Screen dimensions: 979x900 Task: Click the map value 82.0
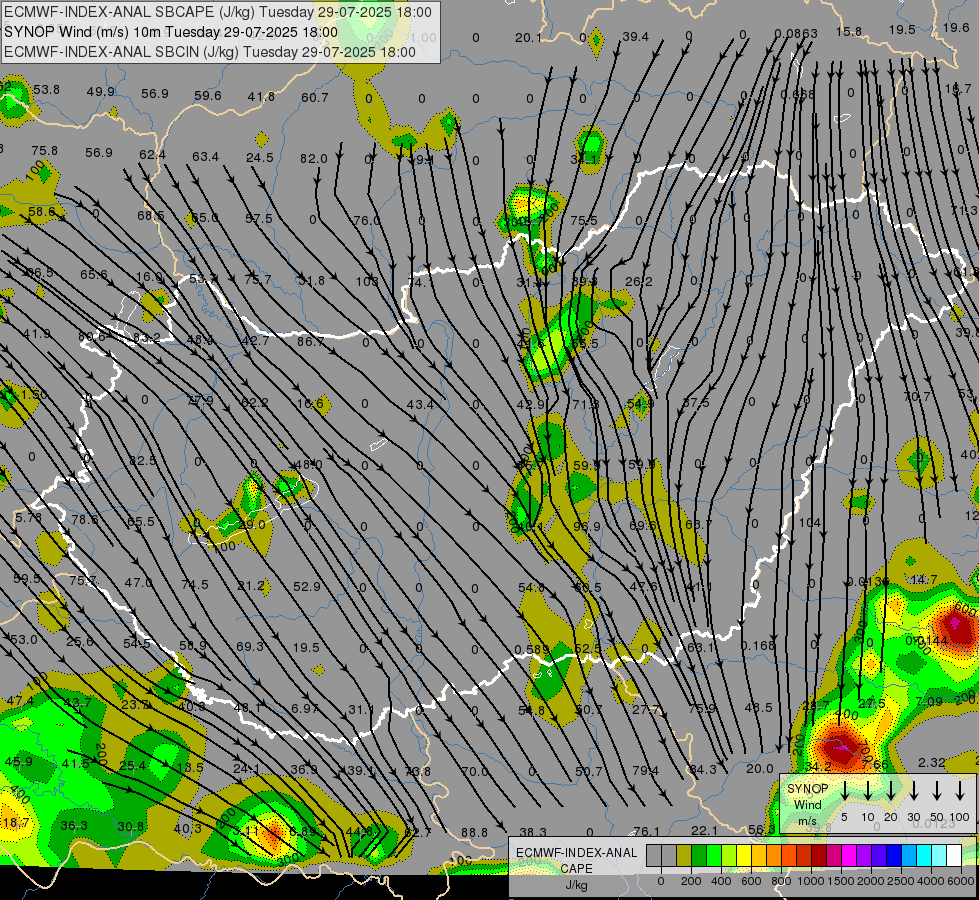(x=313, y=159)
